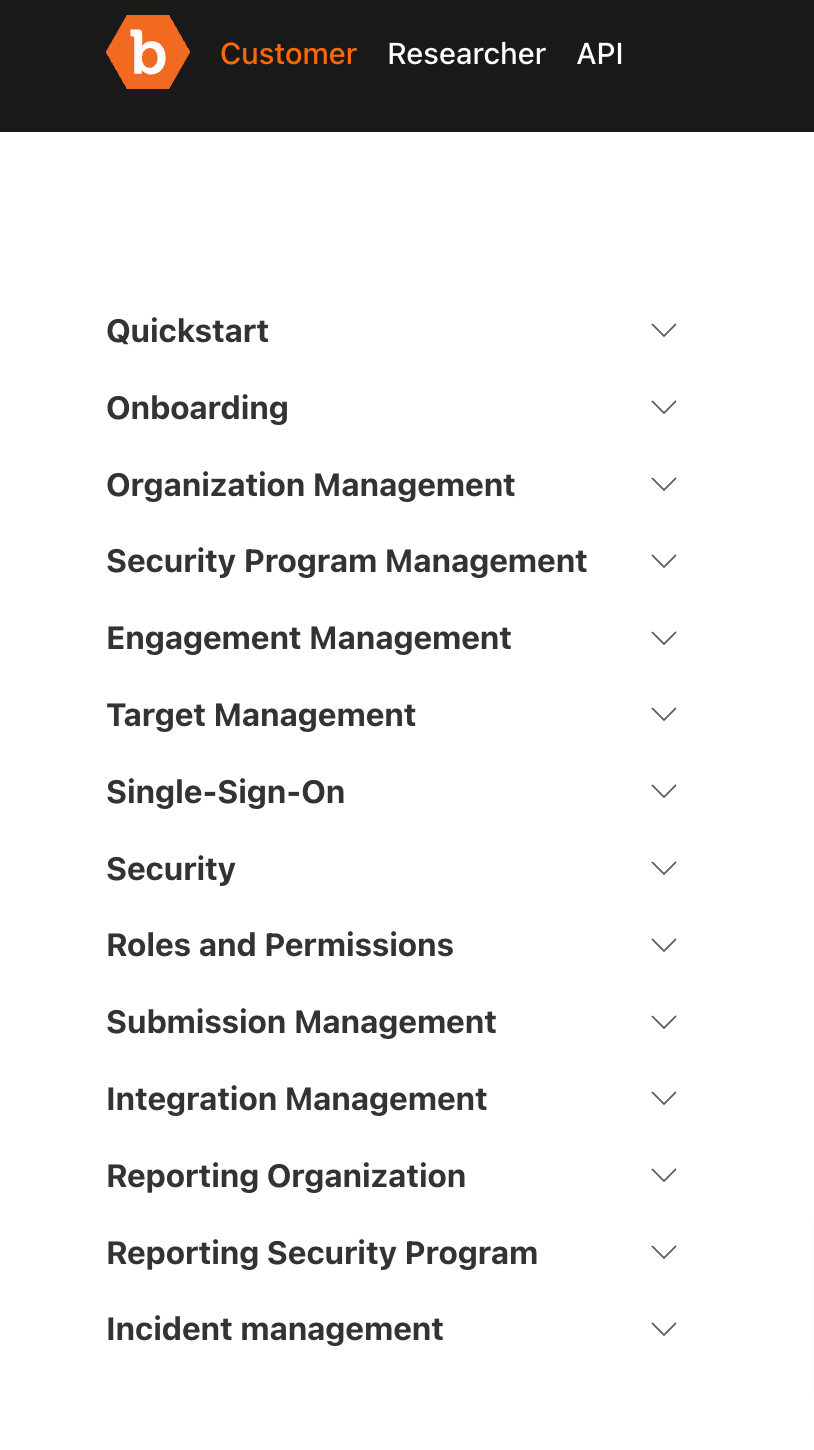Expand the Quickstart section chevron

click(664, 330)
